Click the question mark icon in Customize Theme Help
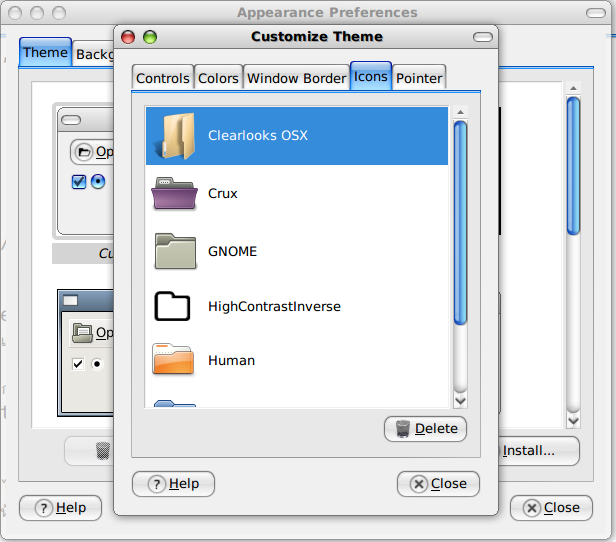The height and width of the screenshot is (542, 616). pyautogui.click(x=156, y=484)
